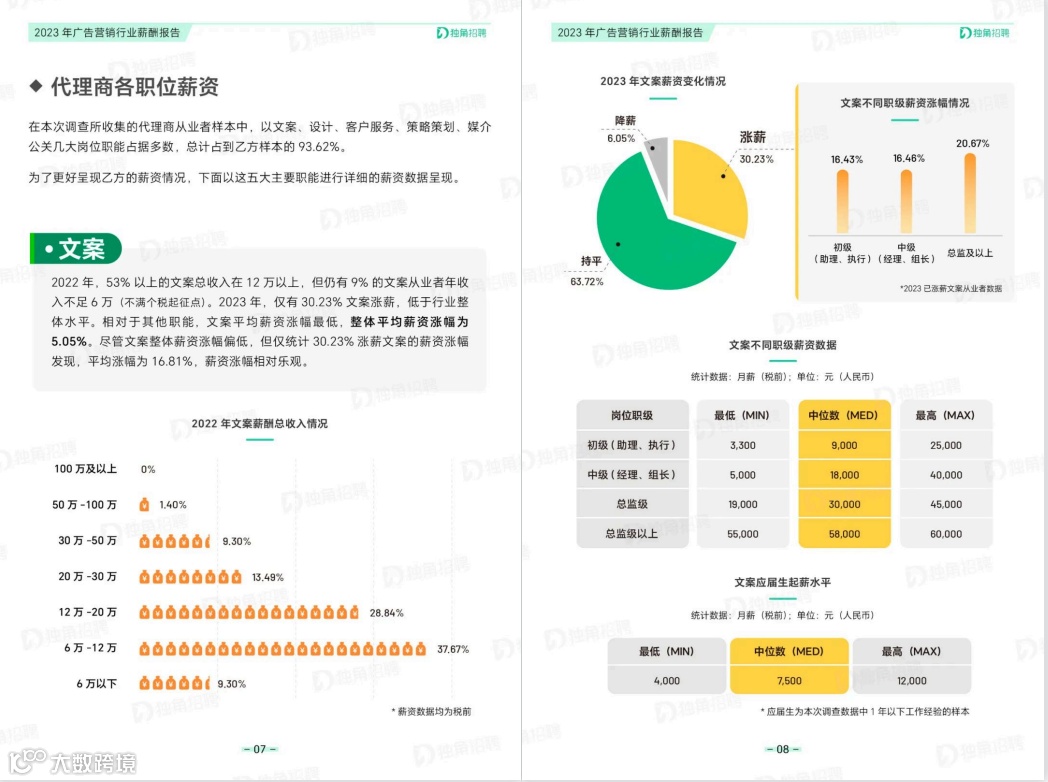Click the 独角招聘 logo on the left page header

point(462,33)
